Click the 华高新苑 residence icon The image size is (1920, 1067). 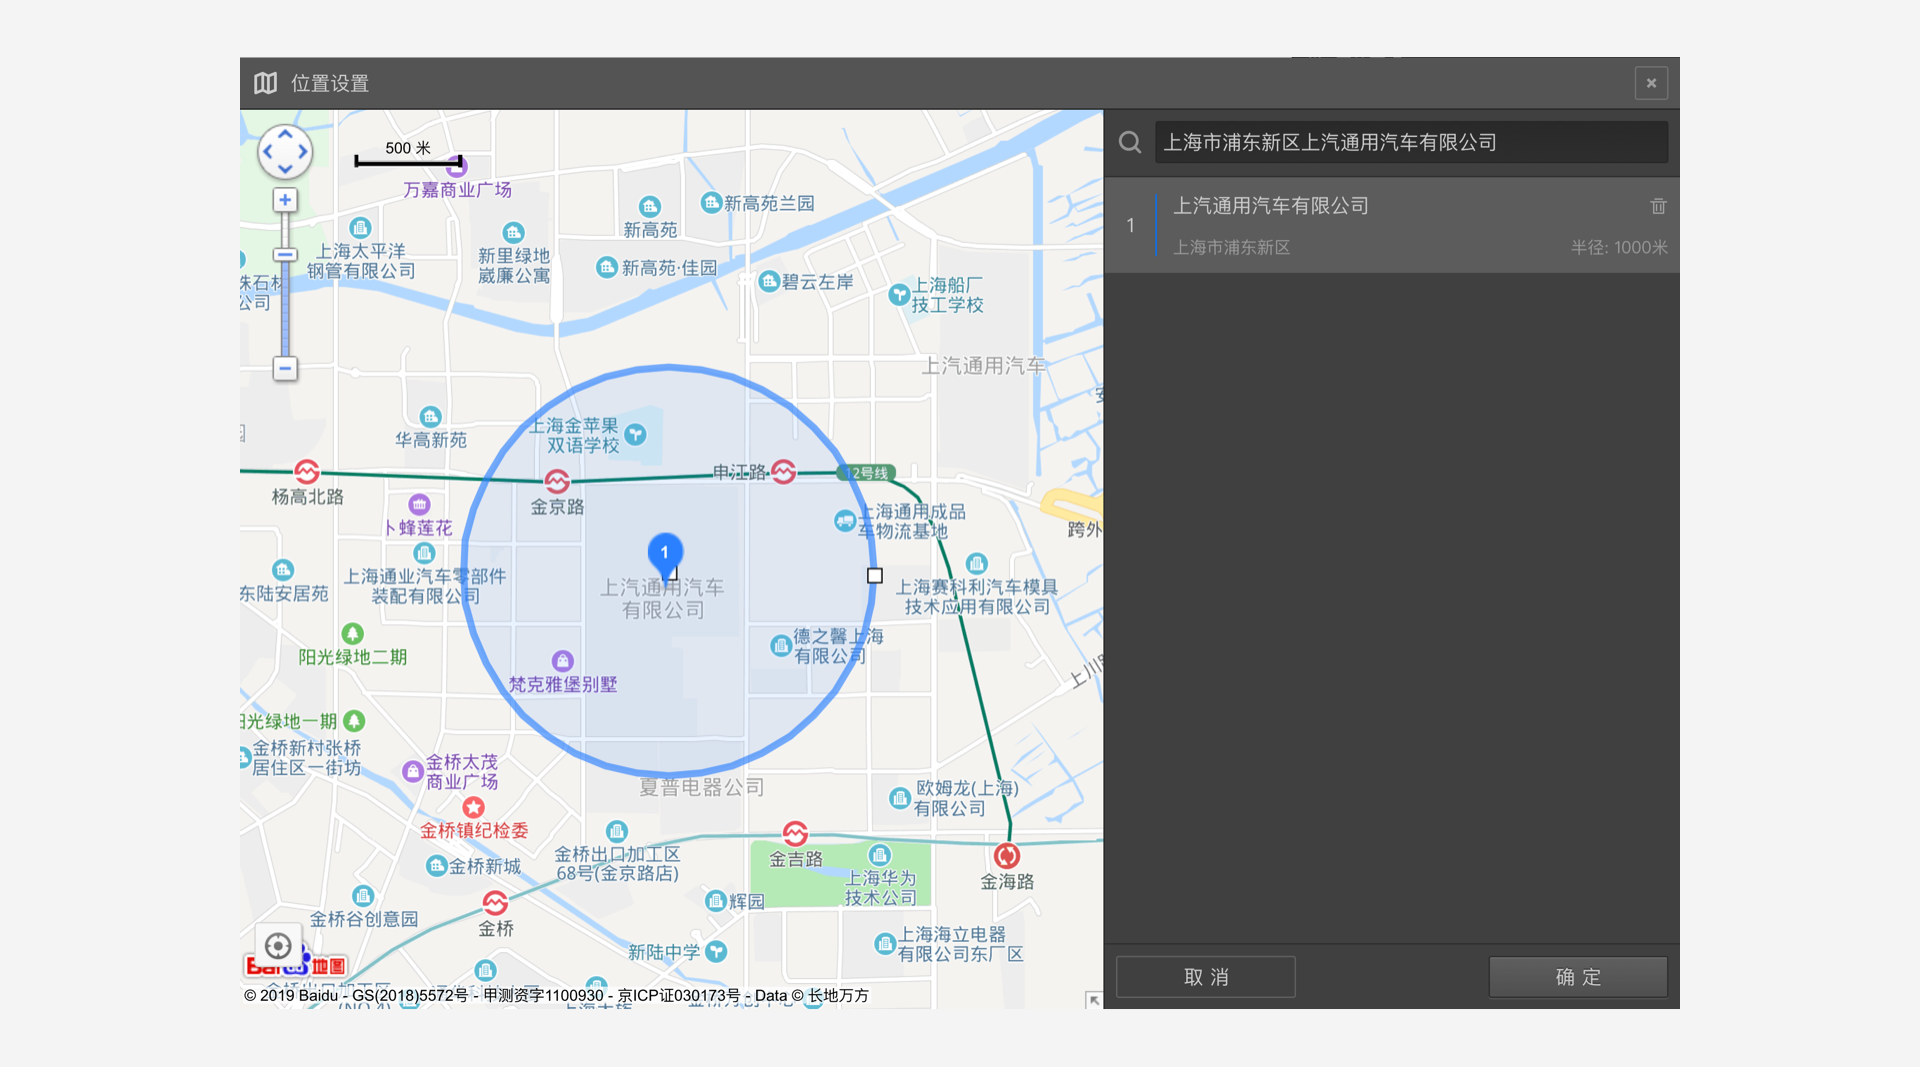pos(430,416)
